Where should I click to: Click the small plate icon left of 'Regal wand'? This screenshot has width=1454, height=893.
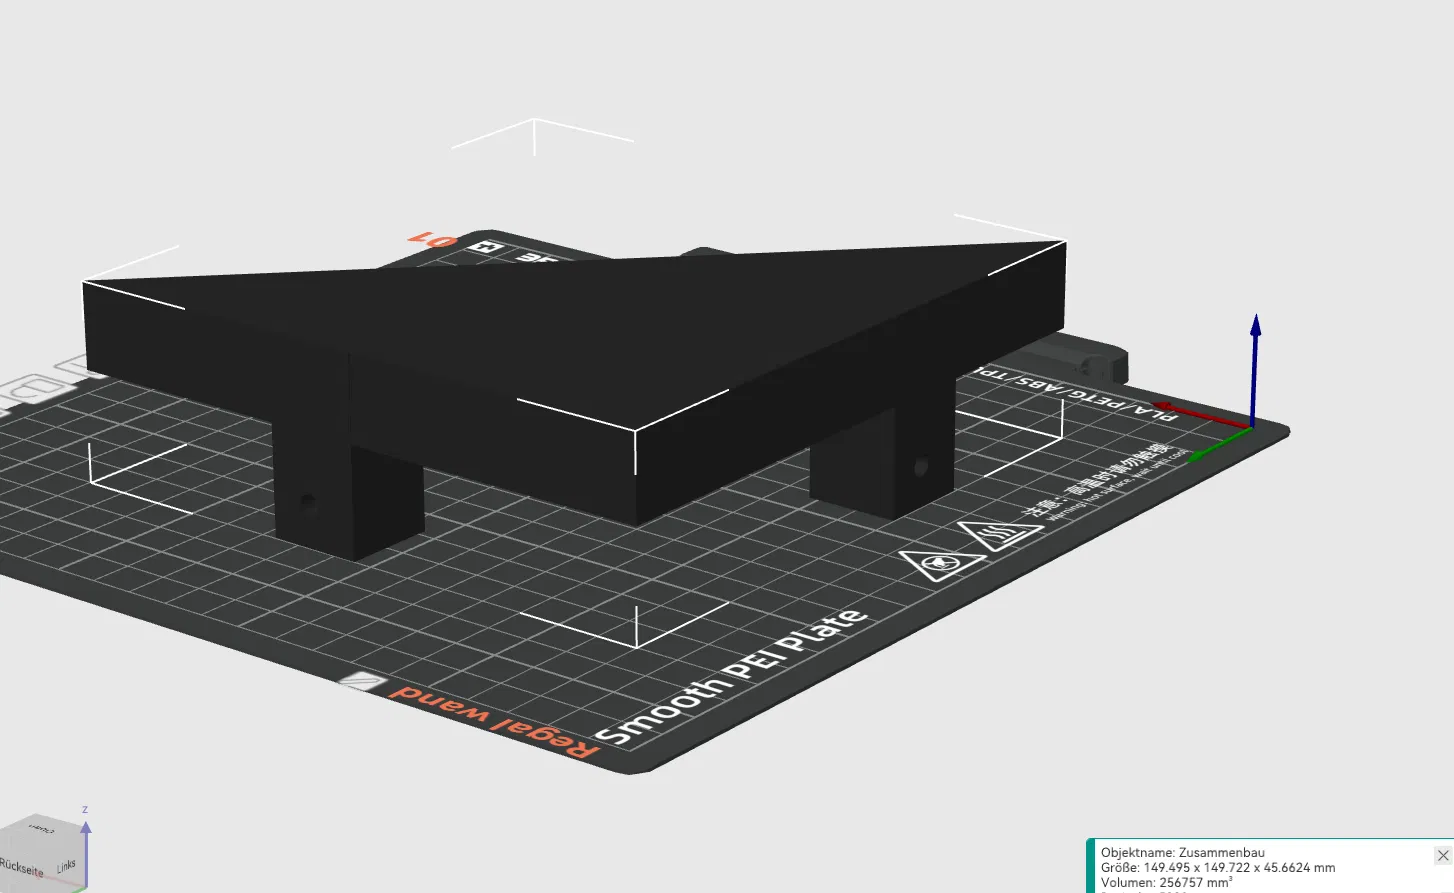click(x=362, y=683)
